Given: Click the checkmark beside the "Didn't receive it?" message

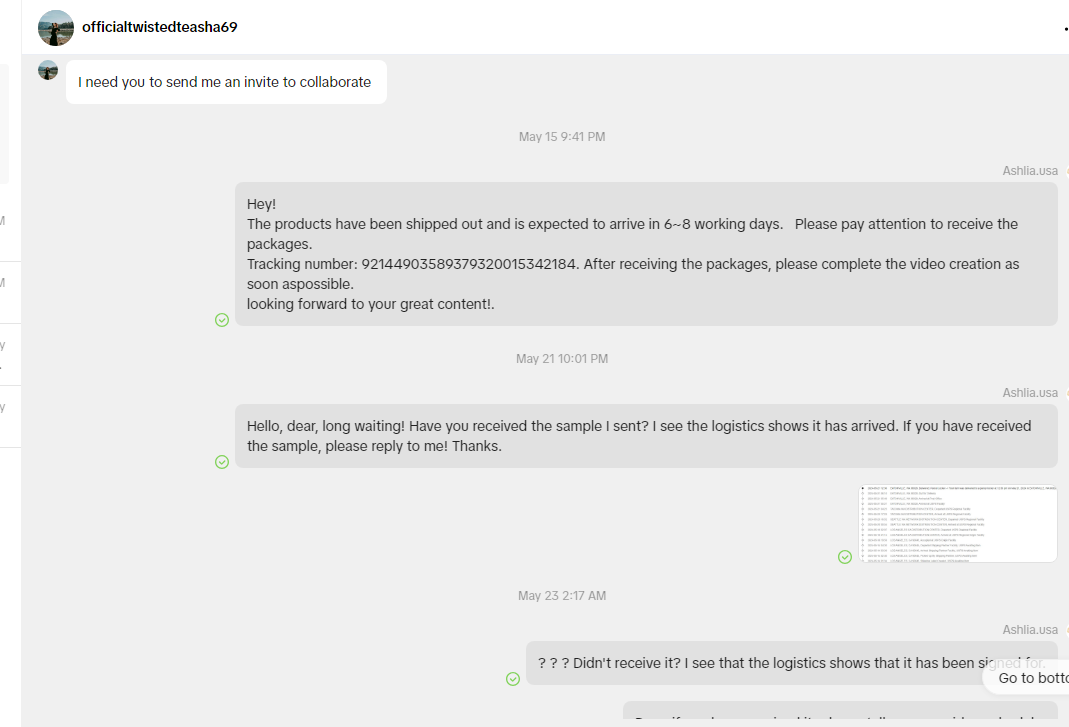Looking at the screenshot, I should (x=513, y=679).
